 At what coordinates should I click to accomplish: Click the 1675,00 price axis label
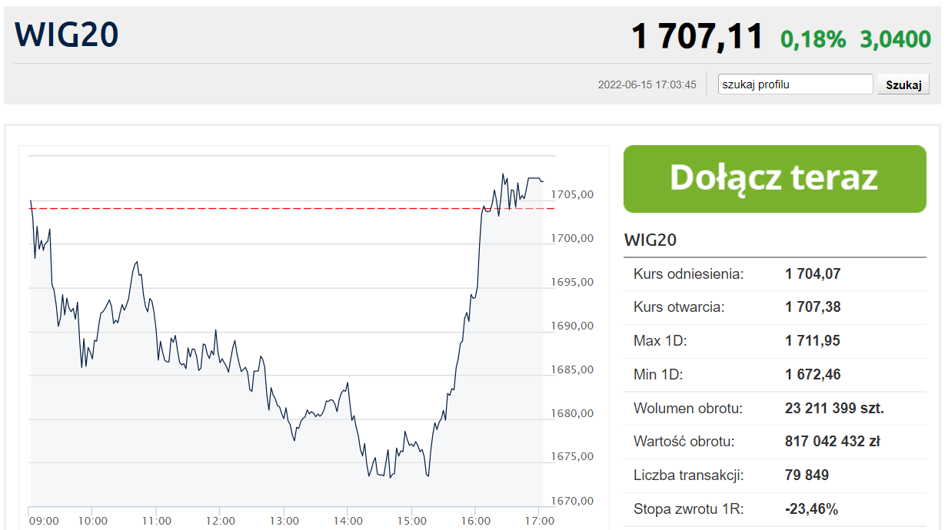pyautogui.click(x=572, y=456)
